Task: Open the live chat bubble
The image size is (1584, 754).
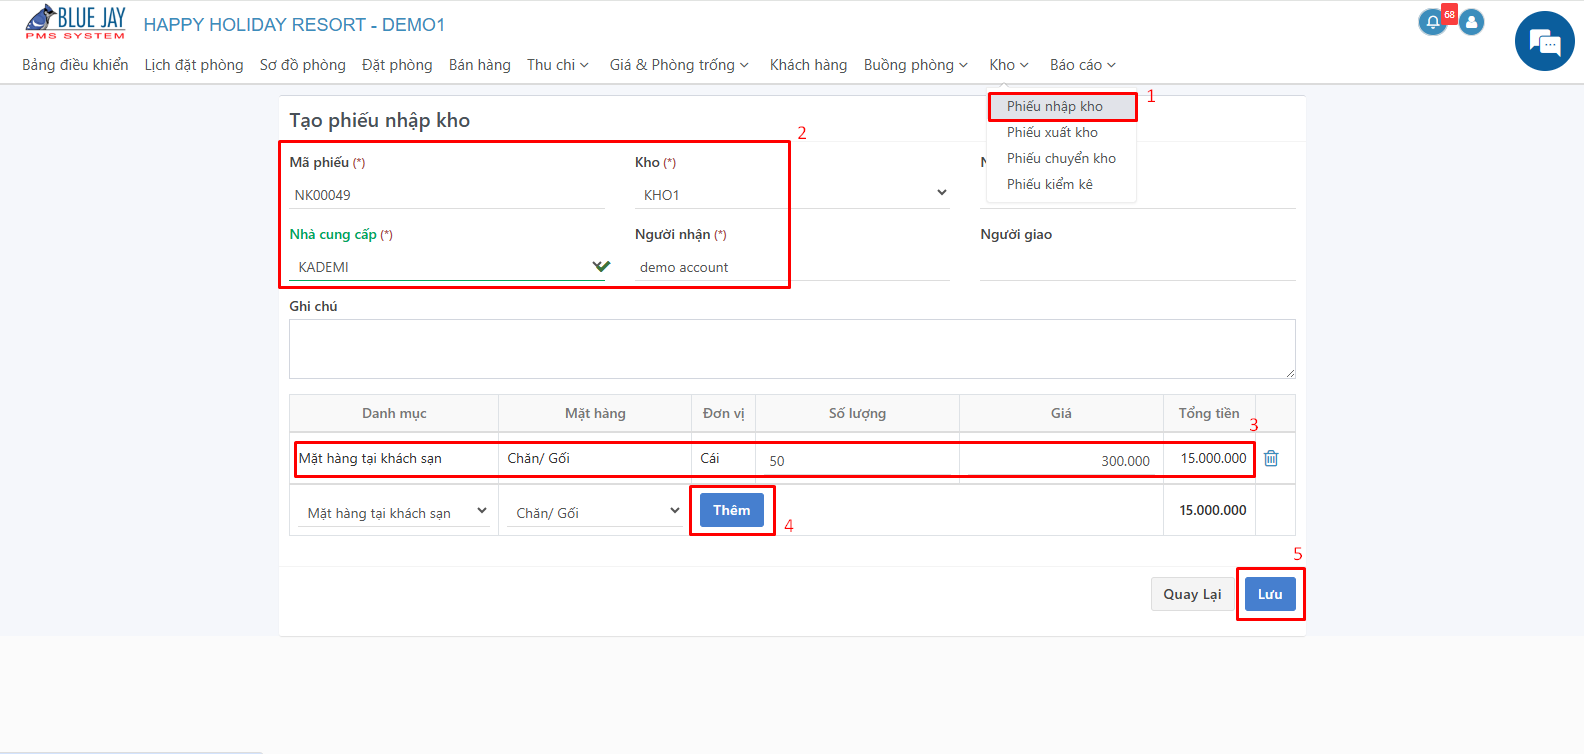Action: [x=1545, y=41]
